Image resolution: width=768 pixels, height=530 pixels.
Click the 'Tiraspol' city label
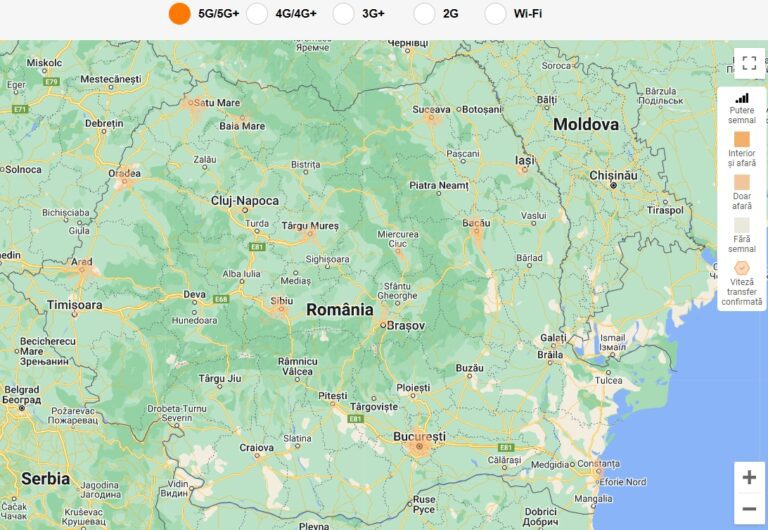tap(665, 210)
